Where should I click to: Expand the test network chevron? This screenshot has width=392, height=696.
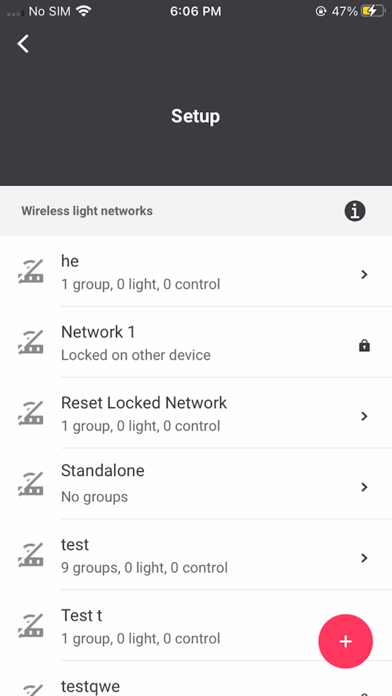coord(364,558)
